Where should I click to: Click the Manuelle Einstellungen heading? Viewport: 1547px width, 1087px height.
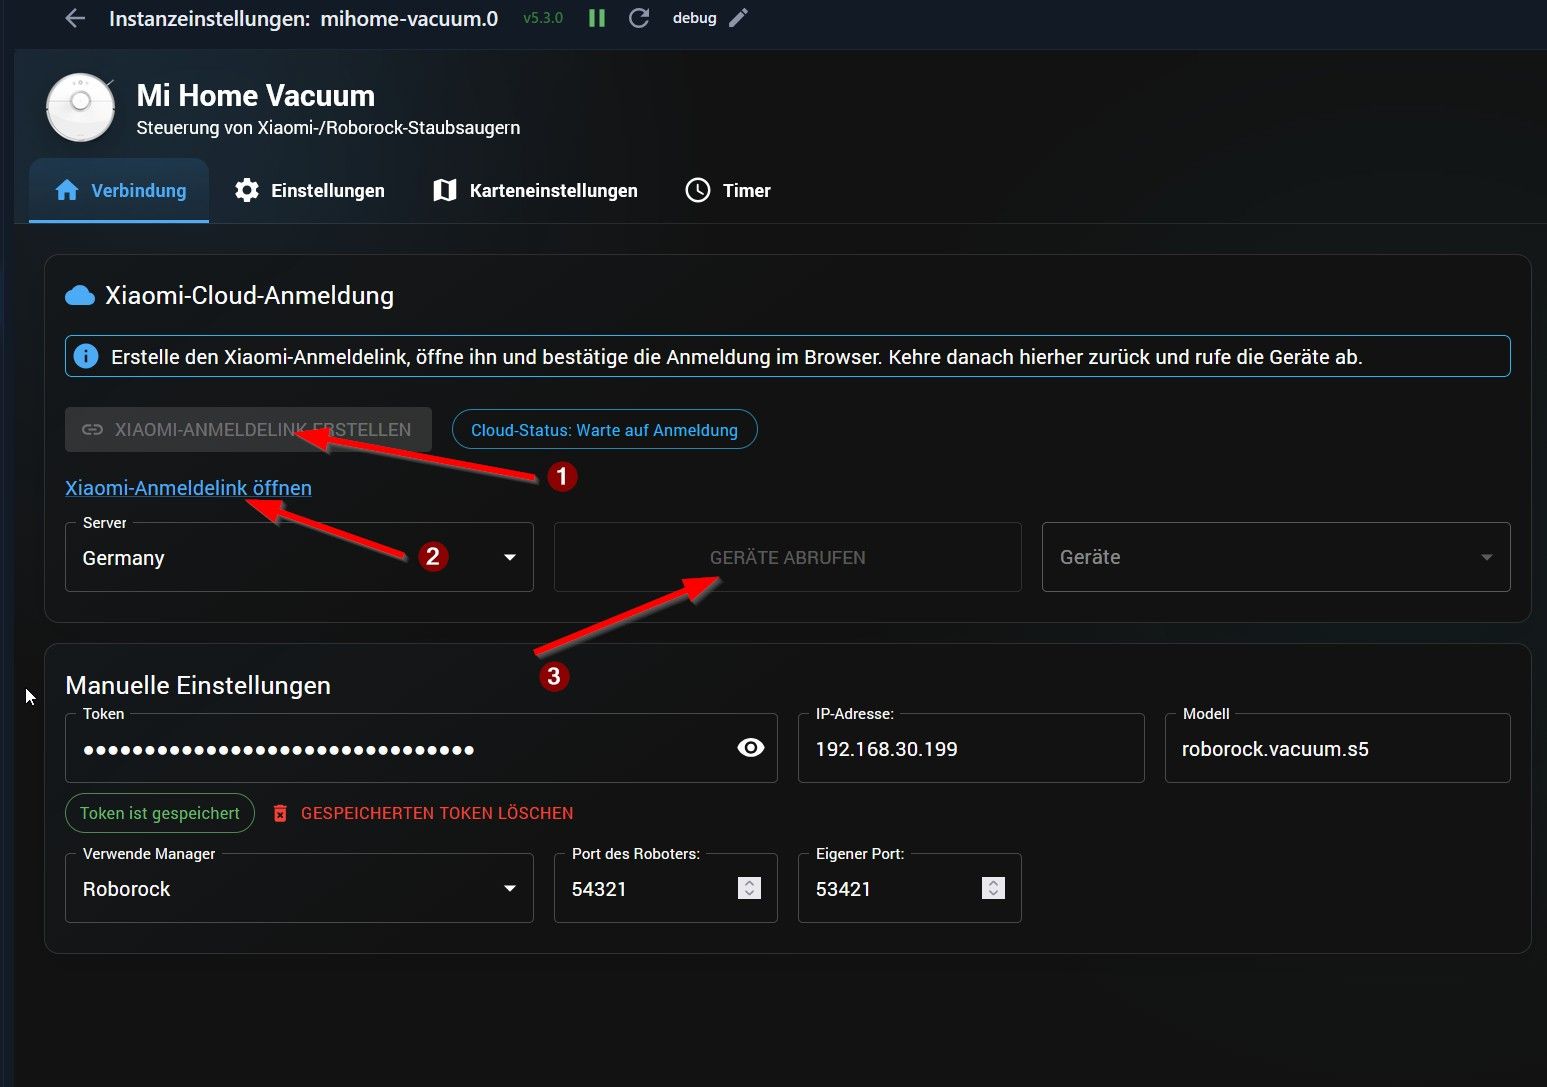point(198,685)
